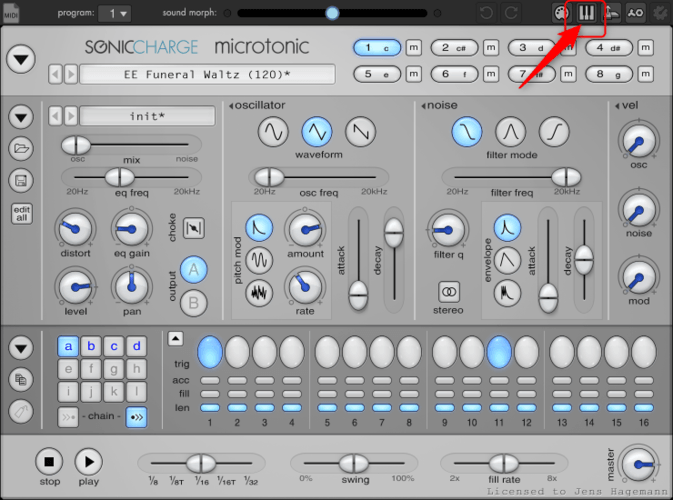Copy pattern using the copy icon
The height and width of the screenshot is (500, 673).
[21, 379]
